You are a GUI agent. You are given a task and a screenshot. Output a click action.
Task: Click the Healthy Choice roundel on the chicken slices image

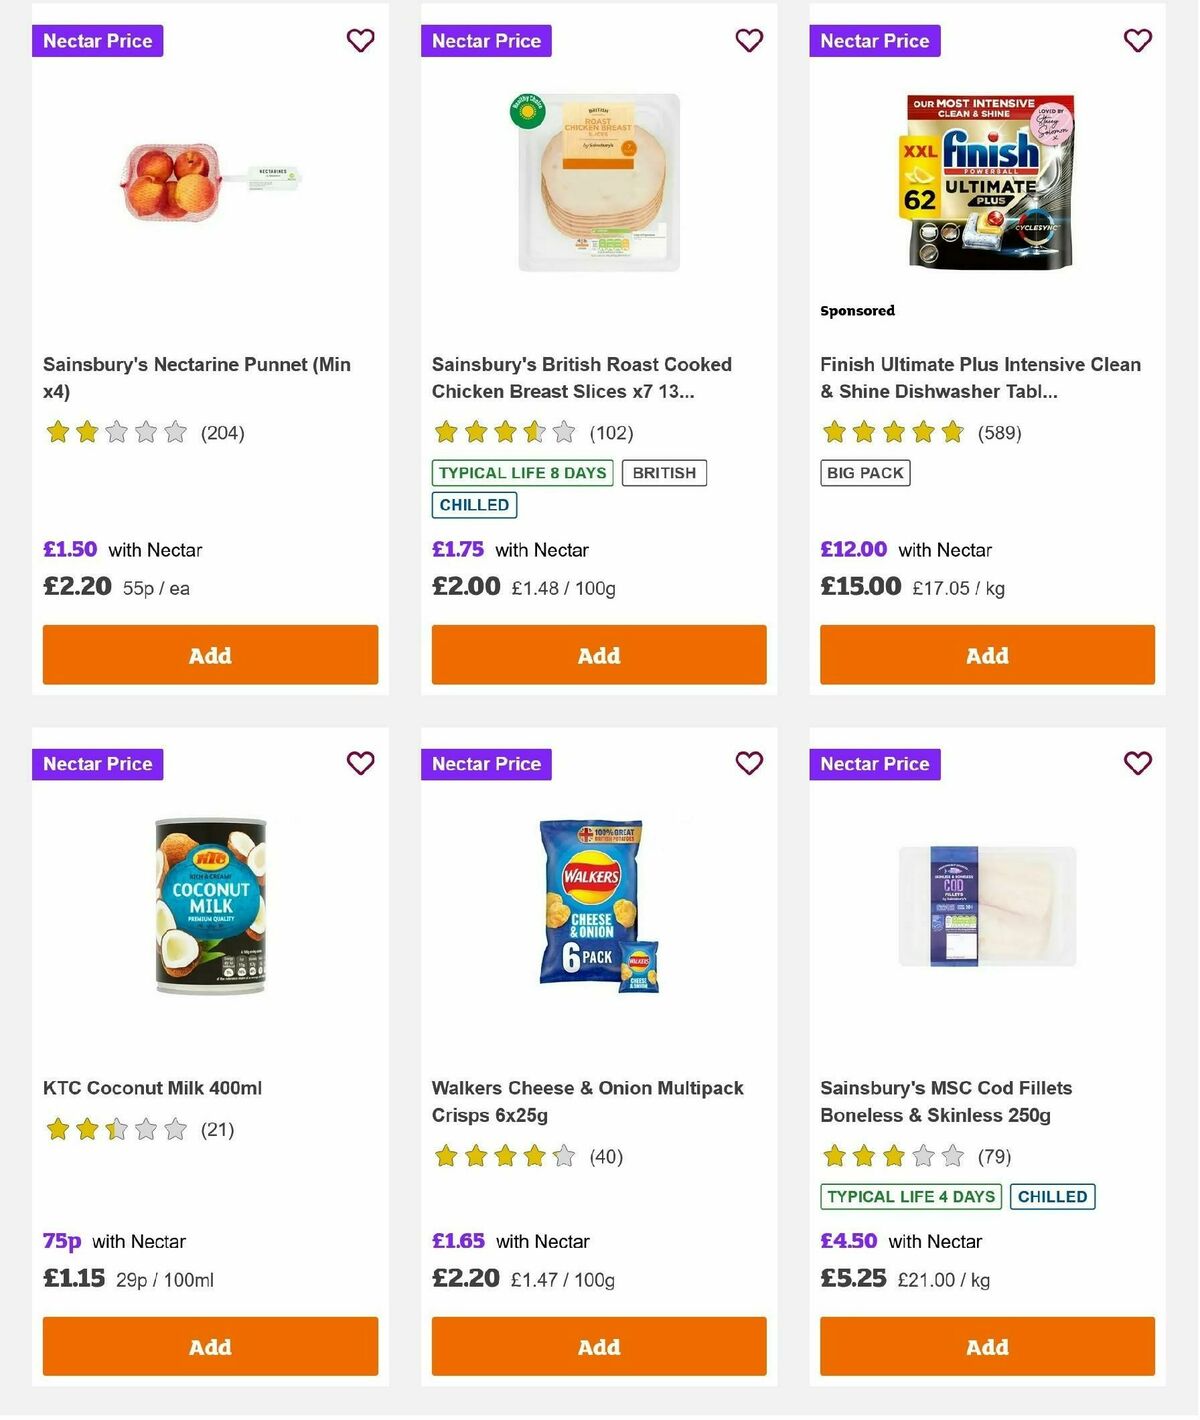tap(527, 112)
